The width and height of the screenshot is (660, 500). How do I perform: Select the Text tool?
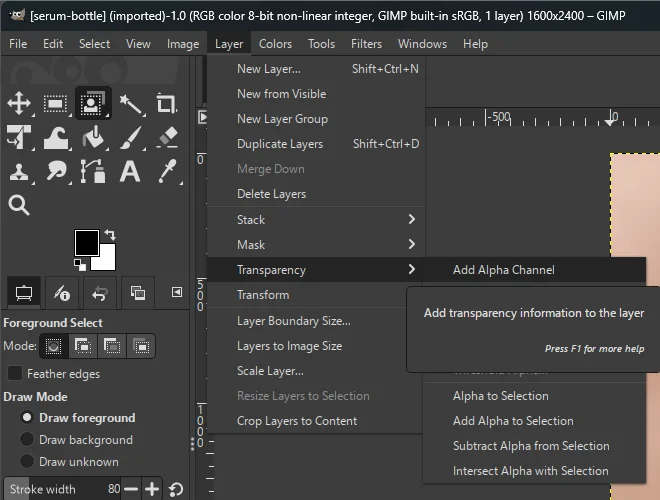click(130, 172)
